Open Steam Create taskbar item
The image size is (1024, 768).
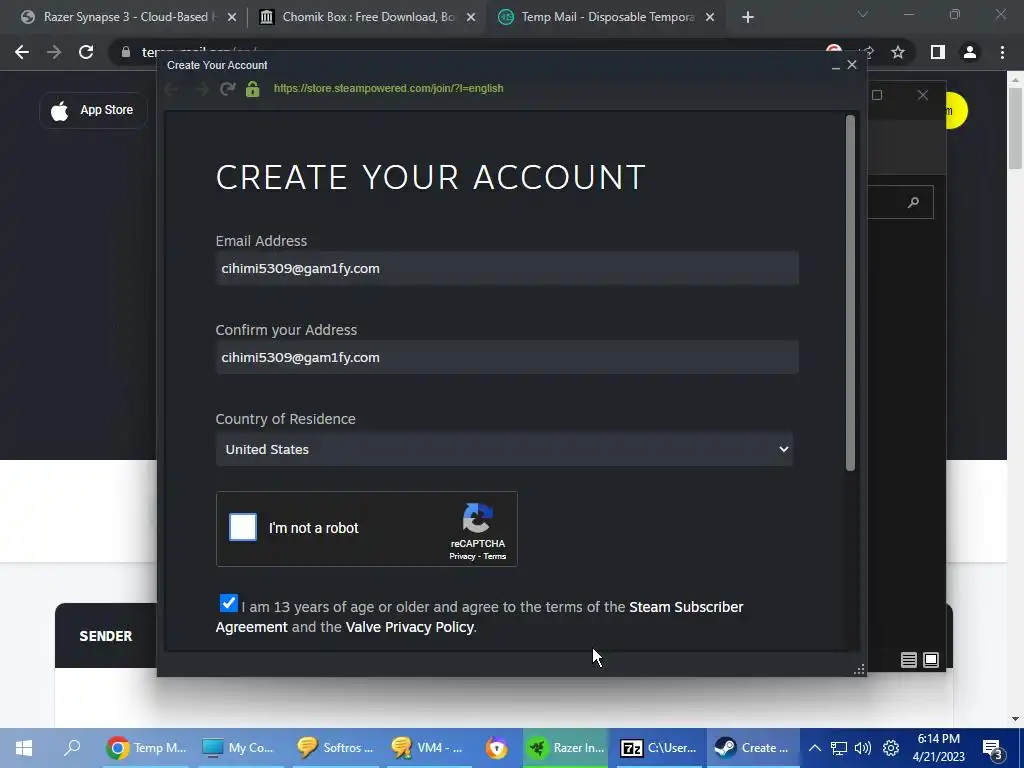[752, 748]
